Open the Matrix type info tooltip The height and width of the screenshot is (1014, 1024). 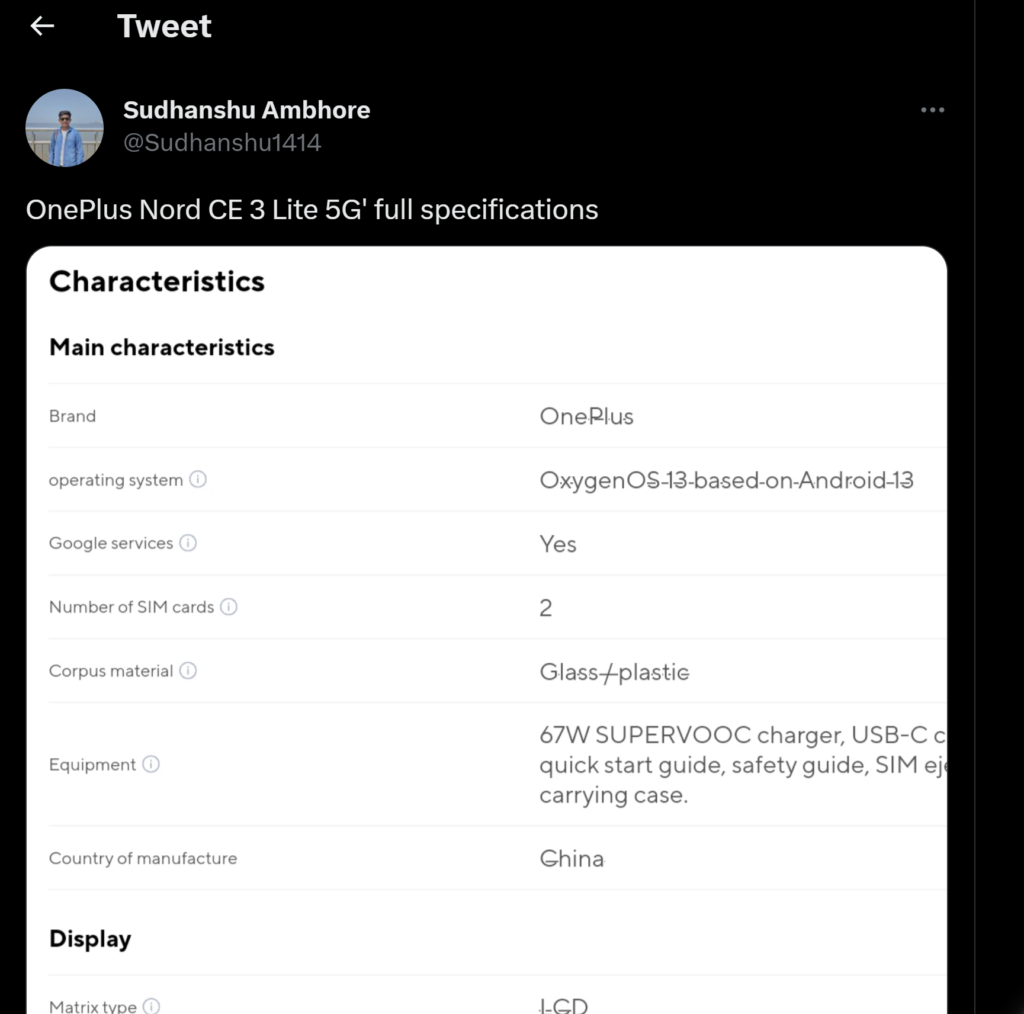(151, 1006)
